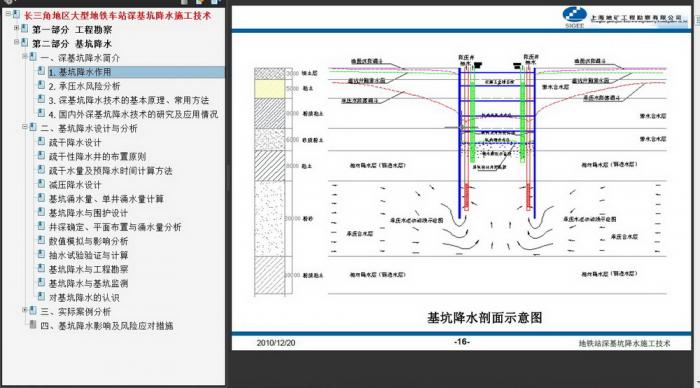The width and height of the screenshot is (700, 388).
Task: Select bookmark 数值模拟与影响分析
Action: [88, 241]
